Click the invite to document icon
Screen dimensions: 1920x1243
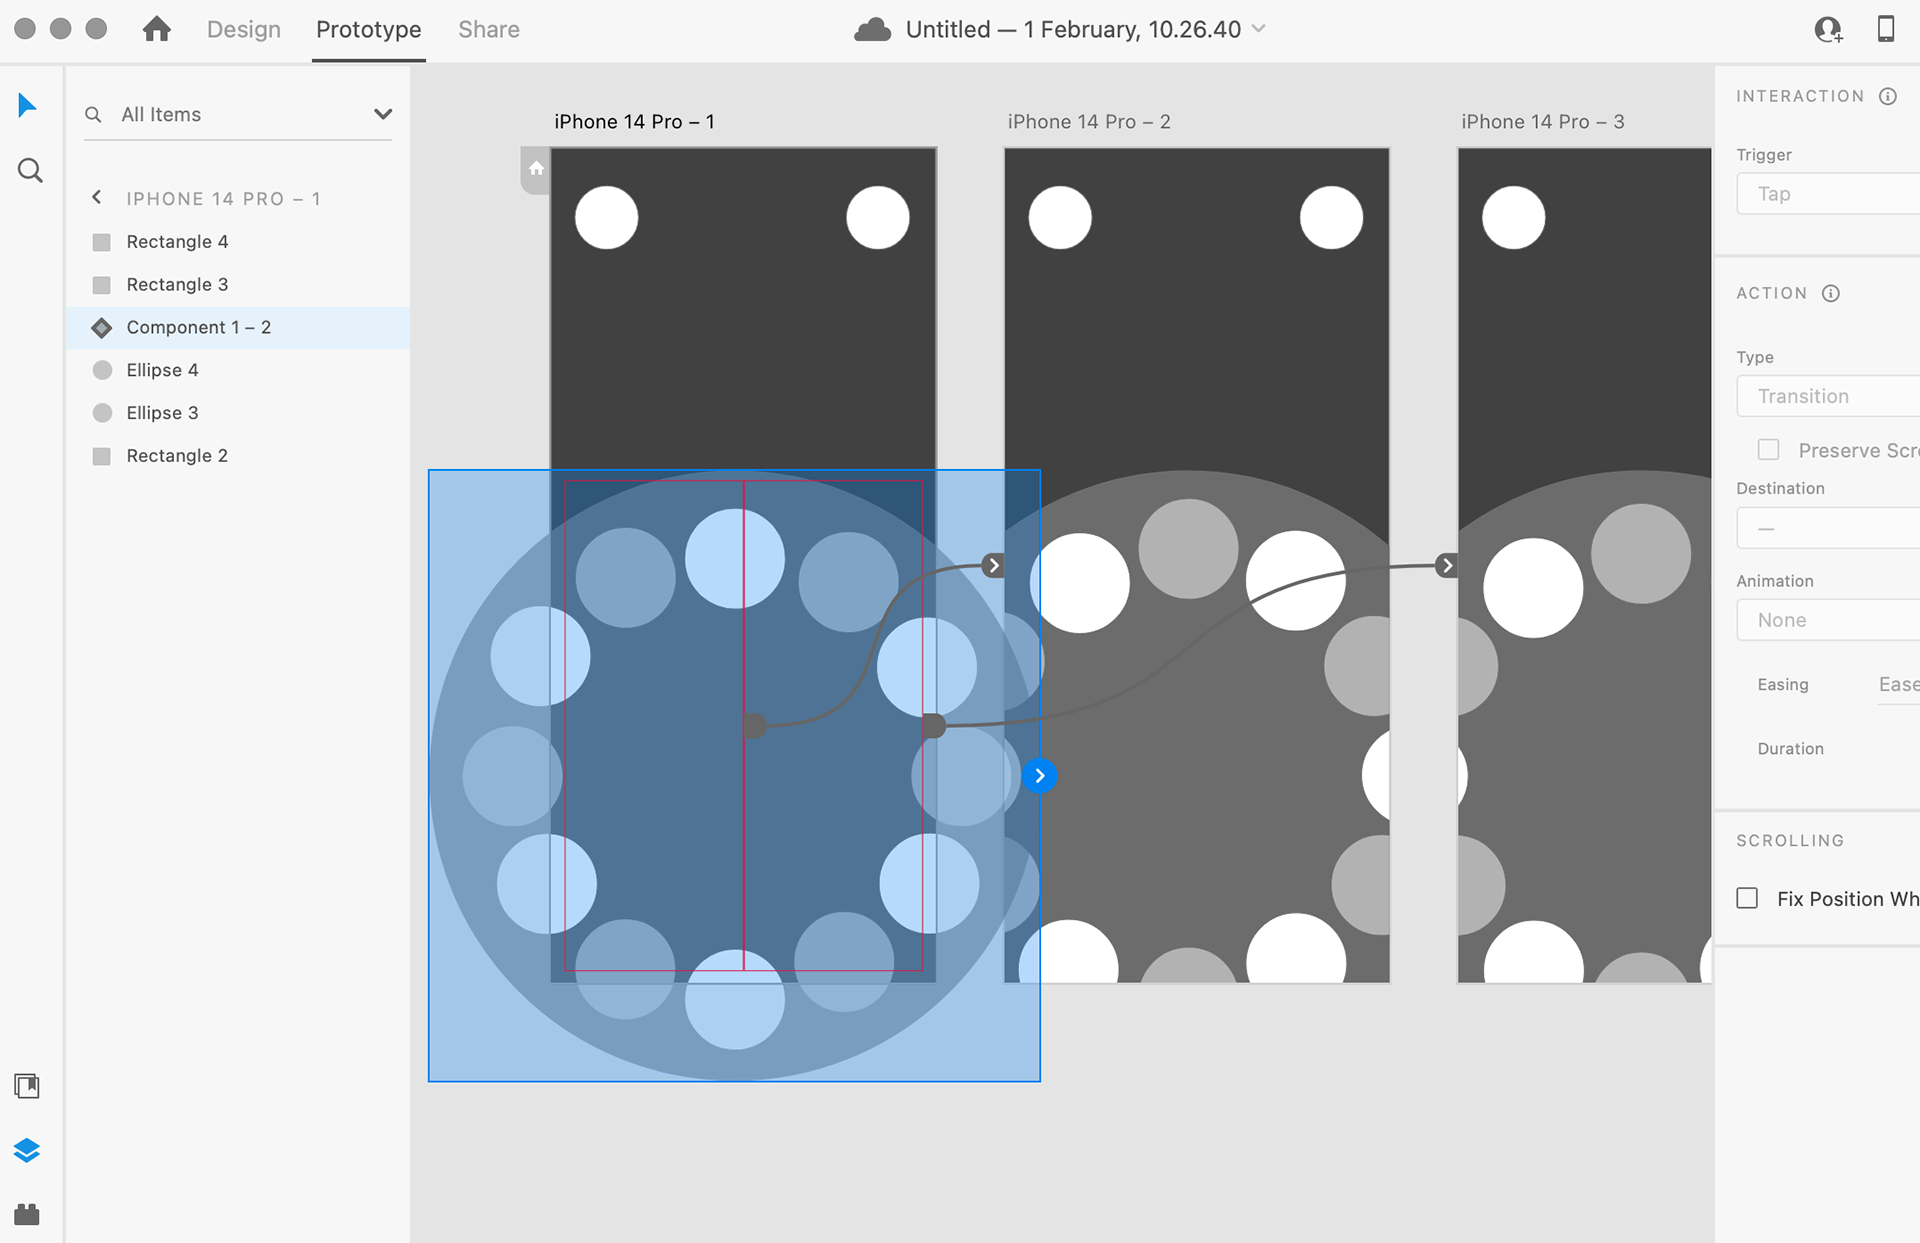coord(1828,29)
